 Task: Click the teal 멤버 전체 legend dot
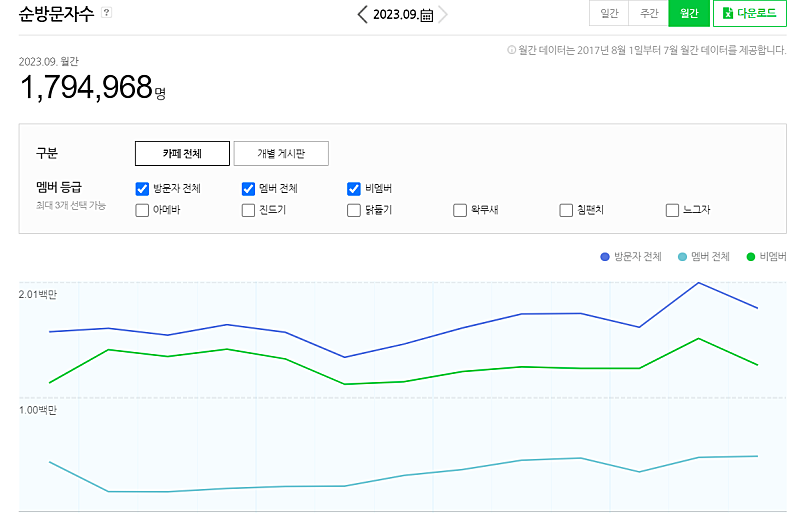click(682, 257)
